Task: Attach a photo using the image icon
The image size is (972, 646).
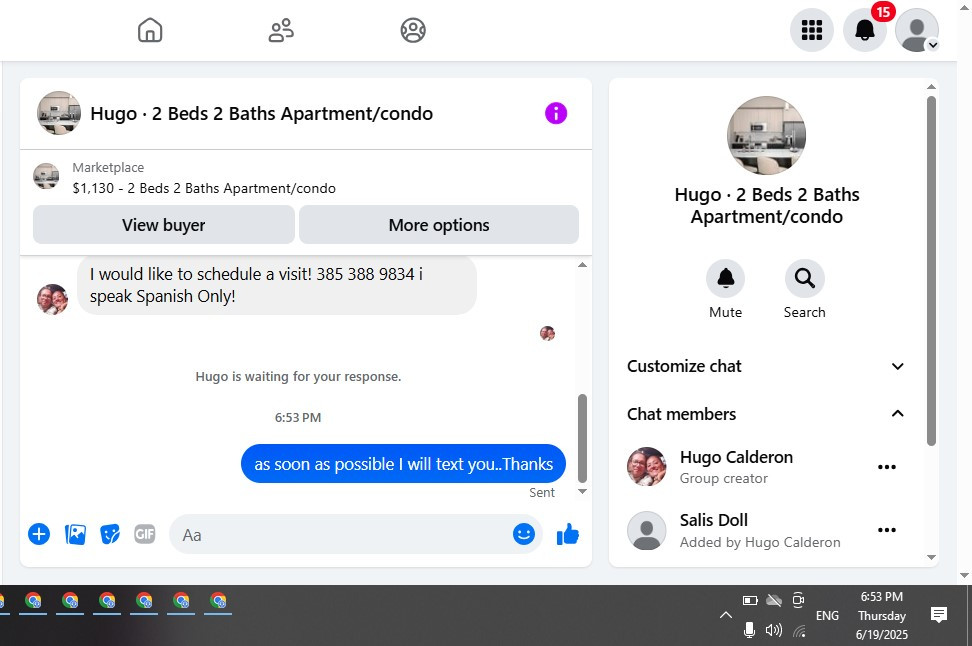Action: pyautogui.click(x=75, y=534)
